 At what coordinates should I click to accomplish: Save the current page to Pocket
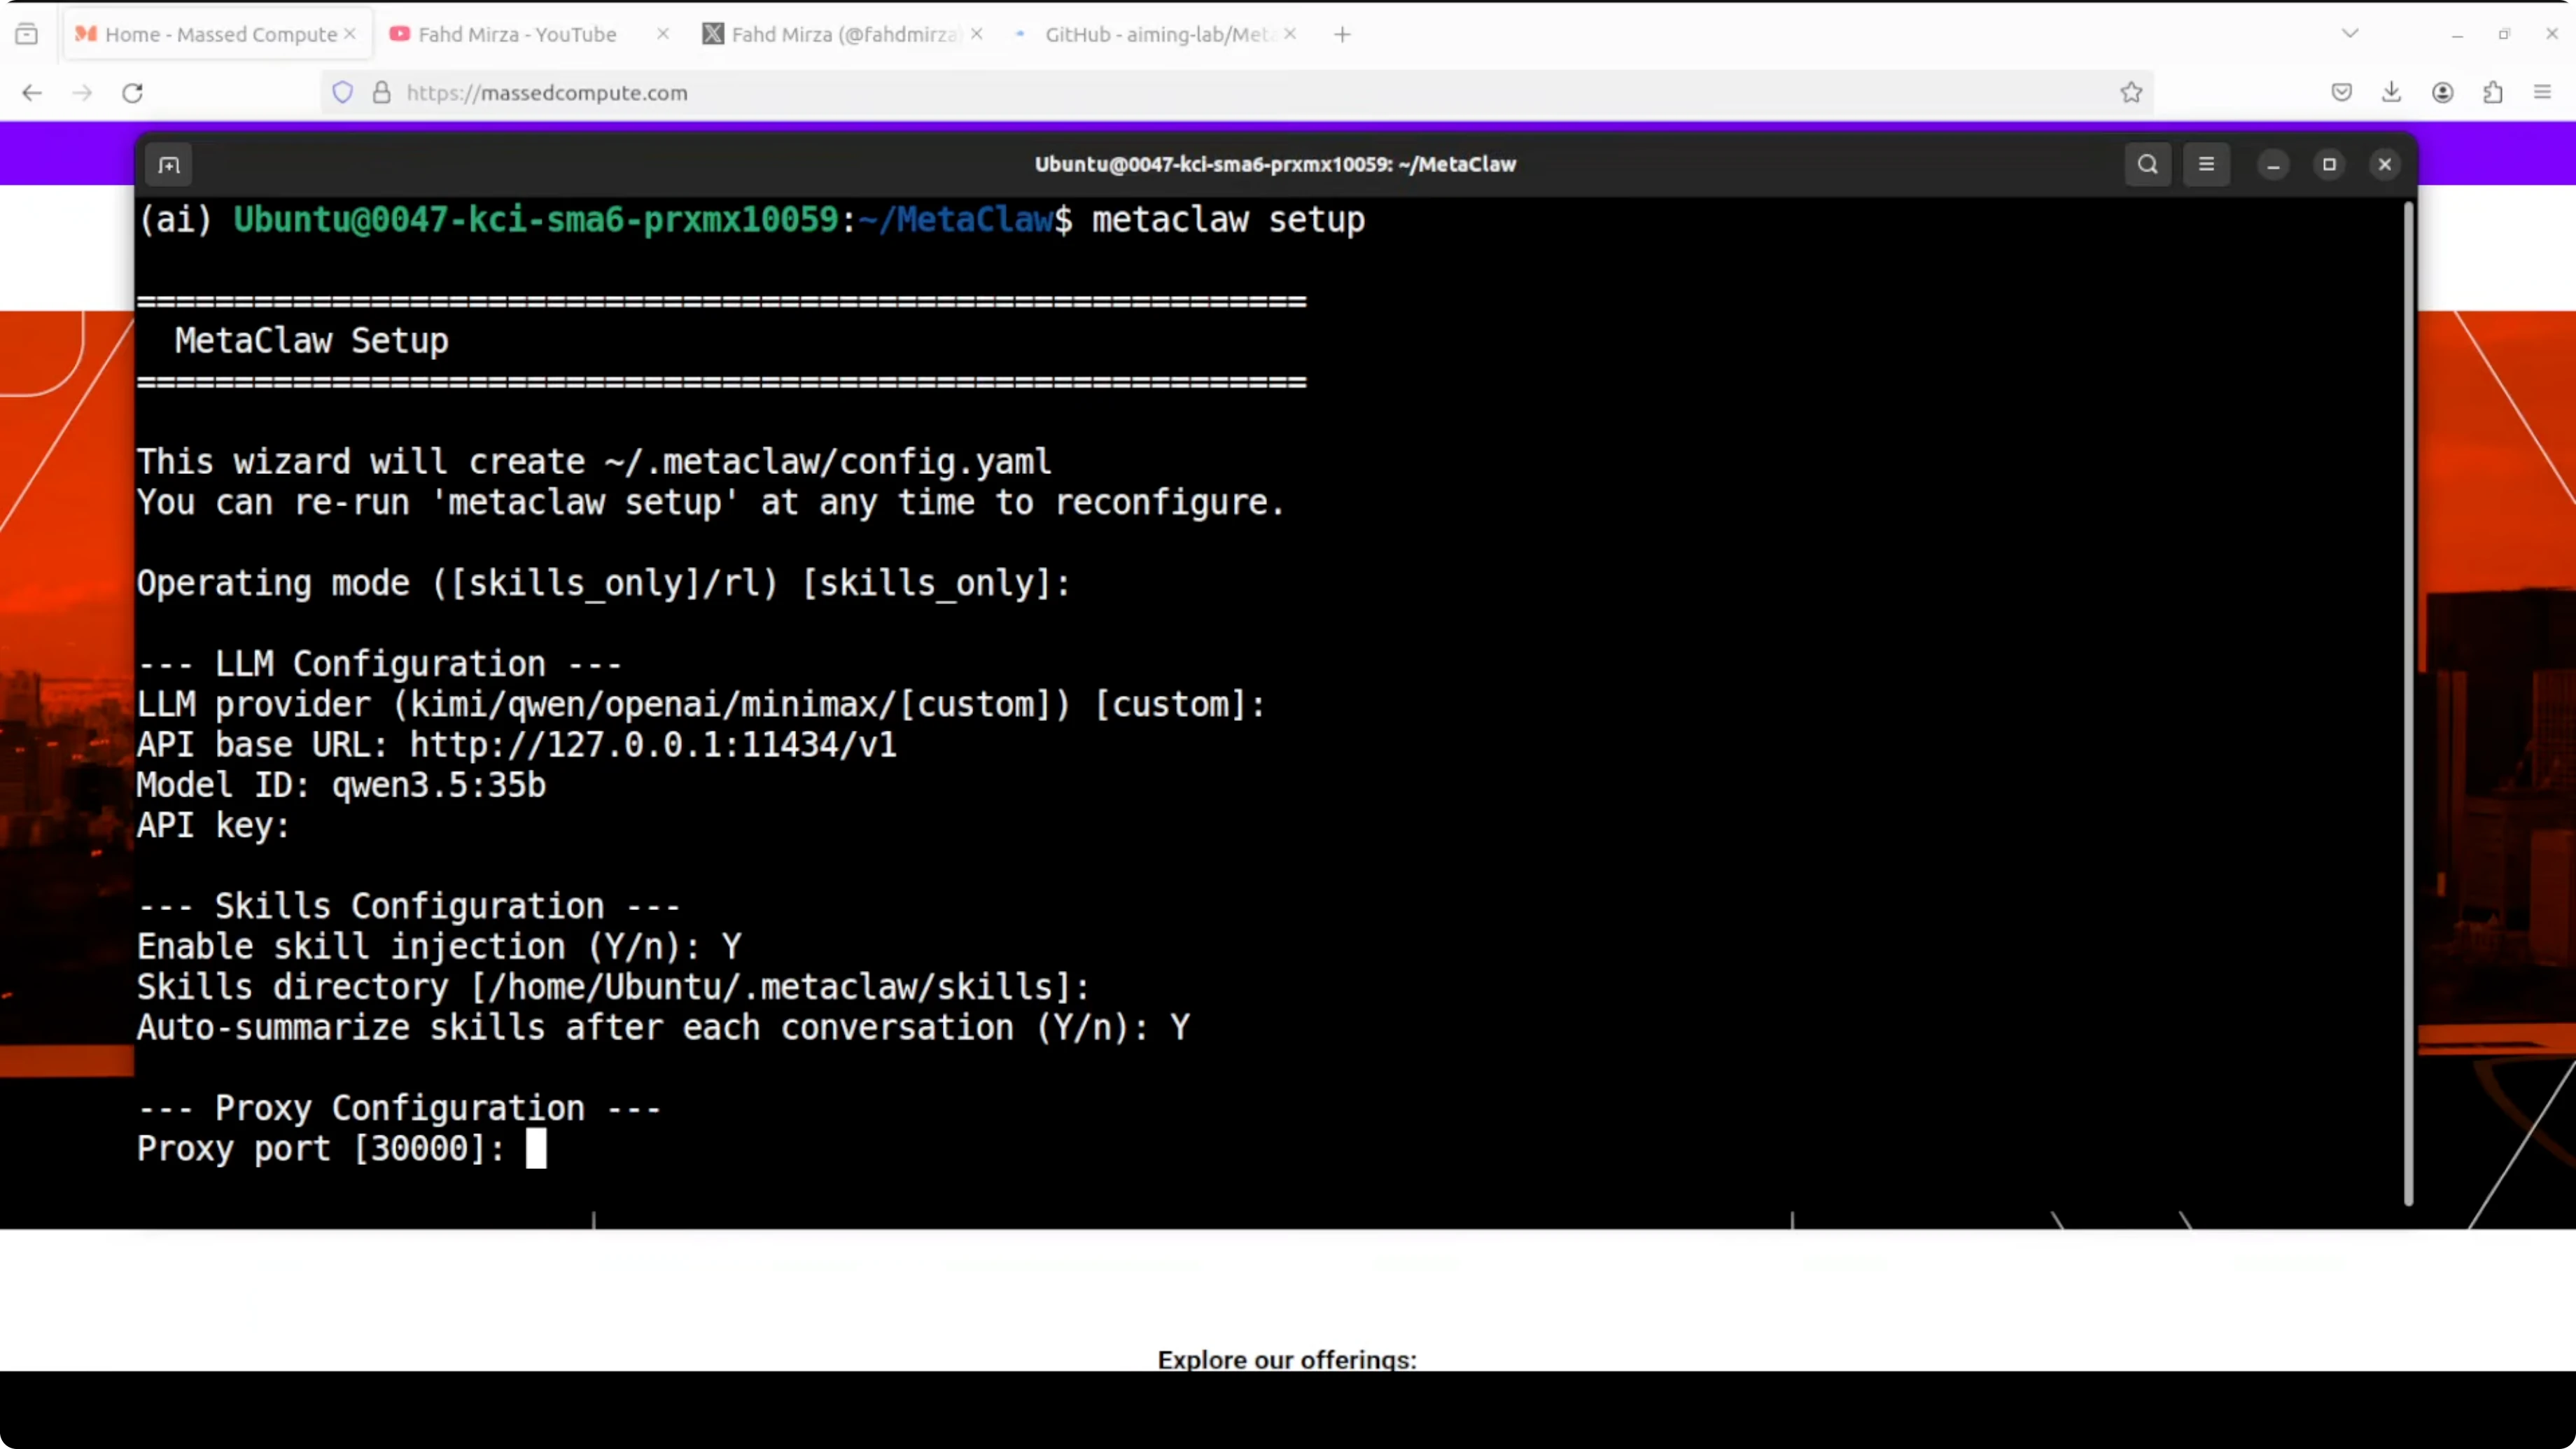(x=2341, y=92)
